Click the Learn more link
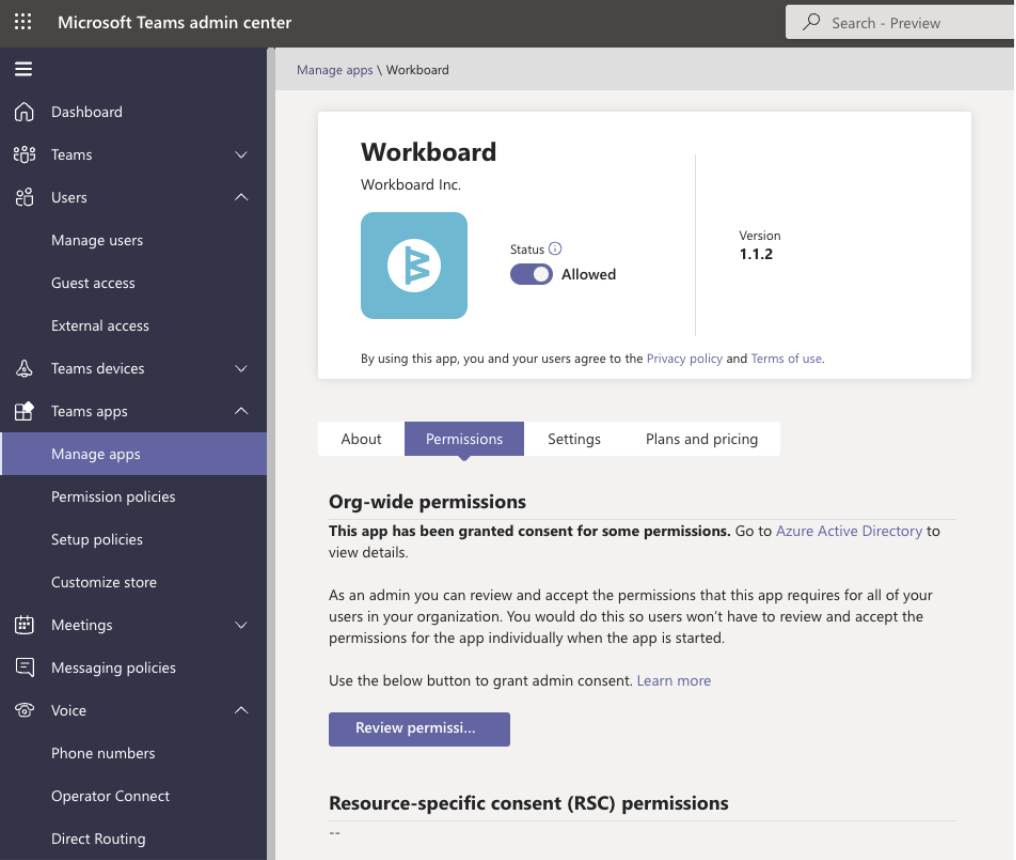1016x860 pixels. pyautogui.click(x=674, y=680)
